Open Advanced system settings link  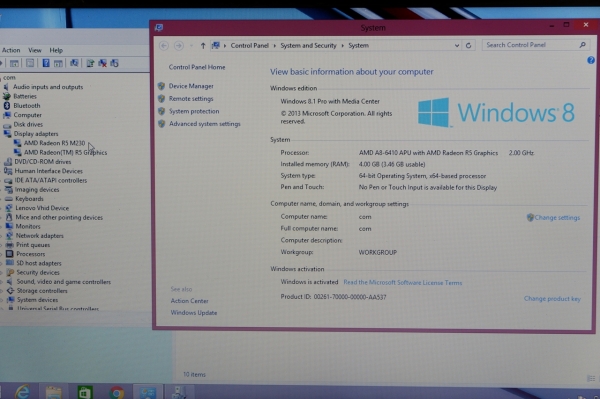coord(205,124)
